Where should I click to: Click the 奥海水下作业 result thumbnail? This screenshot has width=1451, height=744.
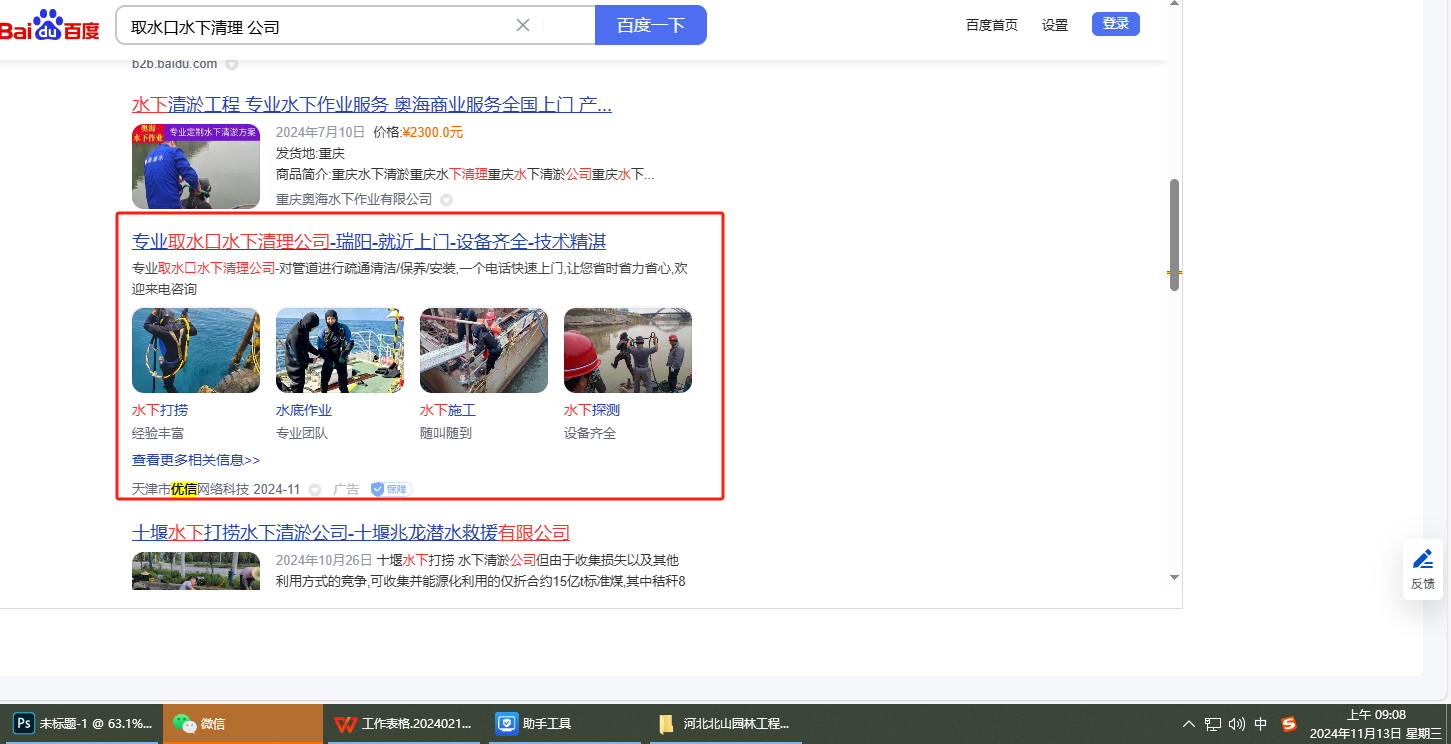coord(196,166)
